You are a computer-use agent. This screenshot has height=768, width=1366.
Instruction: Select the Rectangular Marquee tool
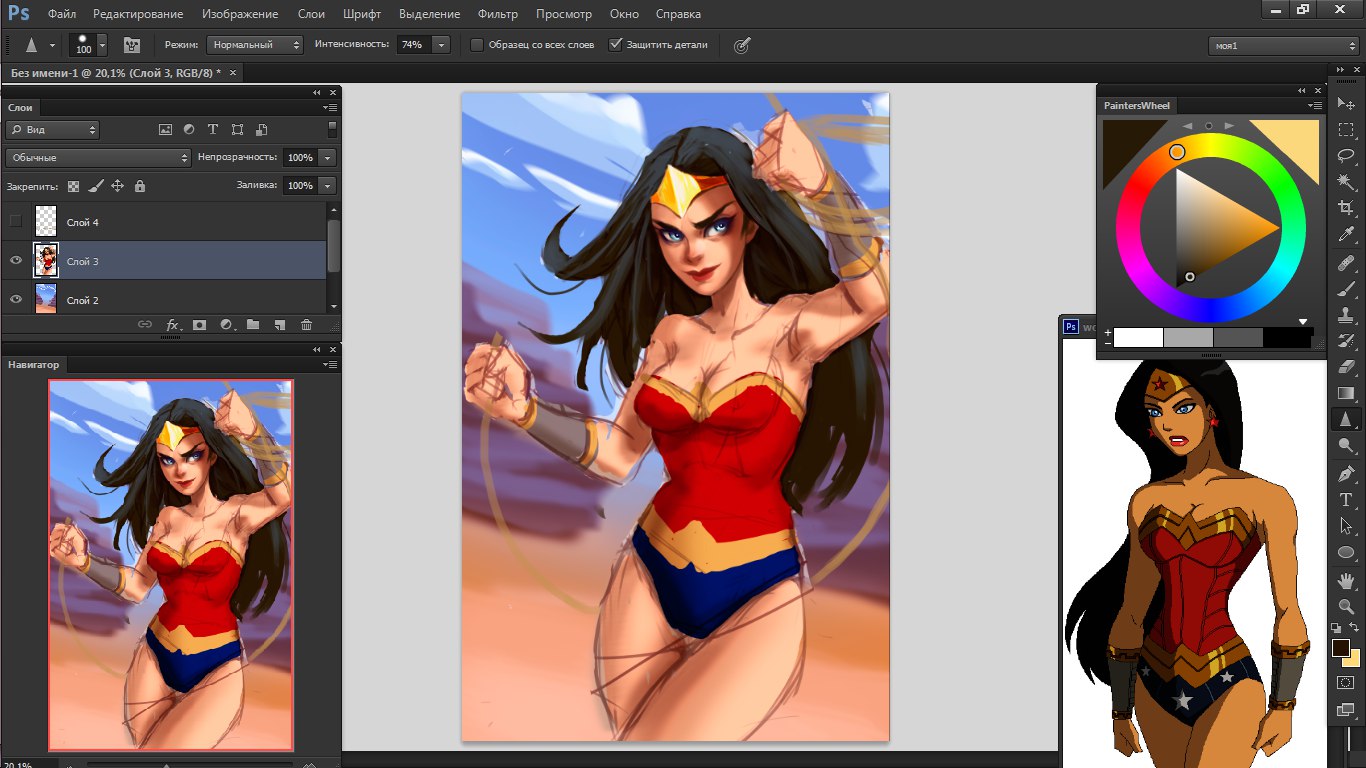(x=1346, y=130)
